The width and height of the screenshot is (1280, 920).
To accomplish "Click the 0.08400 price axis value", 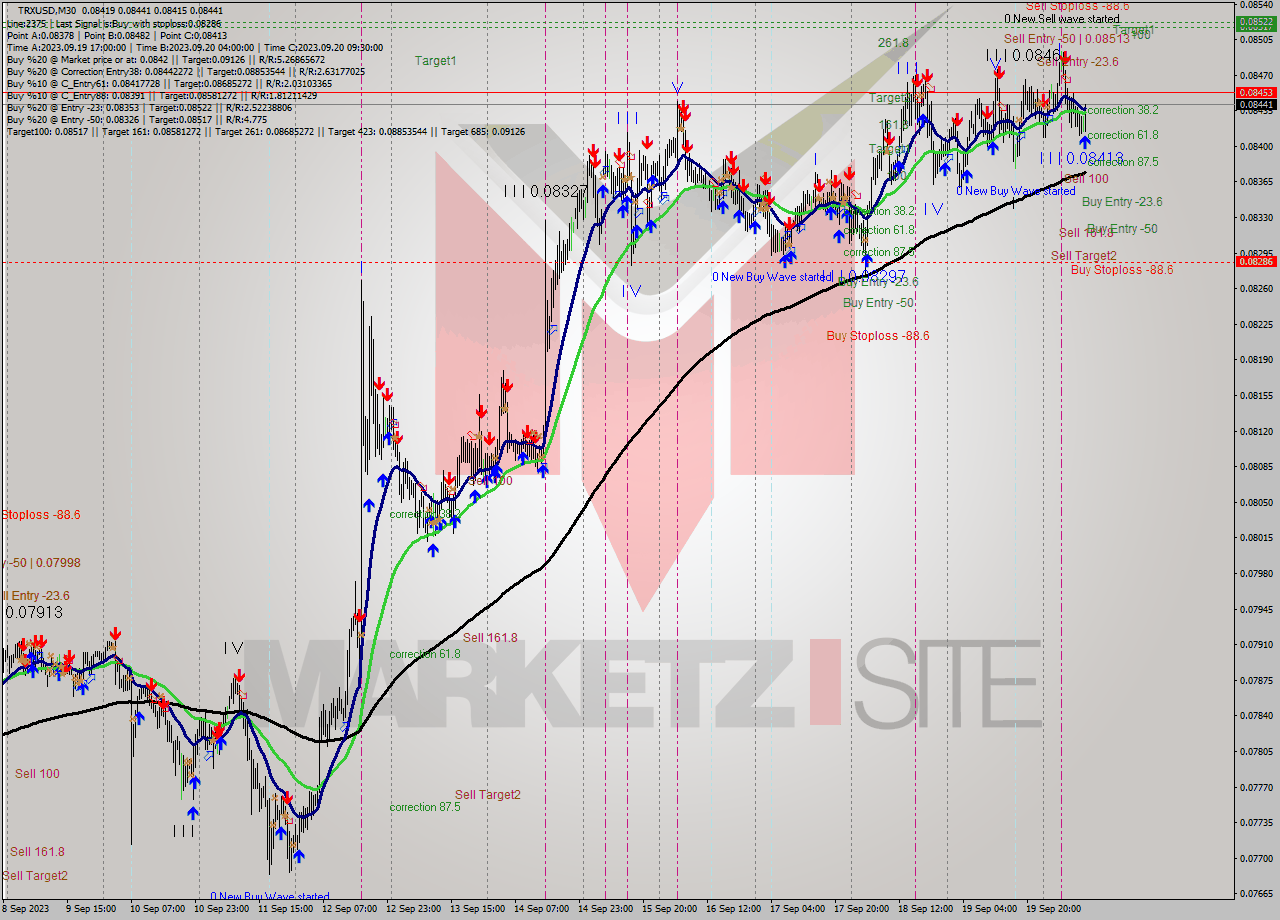I will coord(1256,146).
